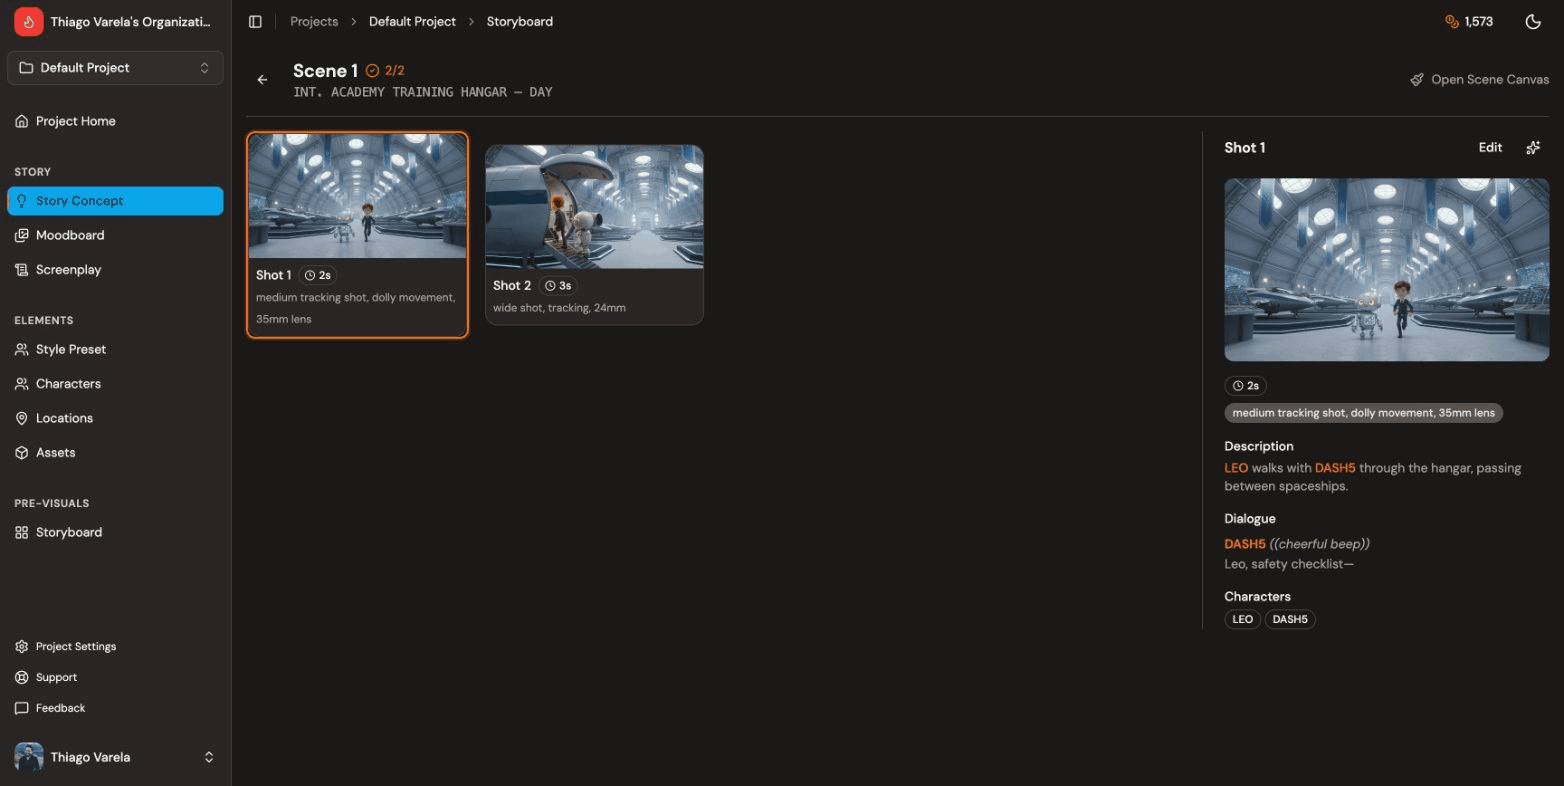Toggle dark mode with the moon icon
Screen dimensions: 1564x786
(x=1533, y=21)
